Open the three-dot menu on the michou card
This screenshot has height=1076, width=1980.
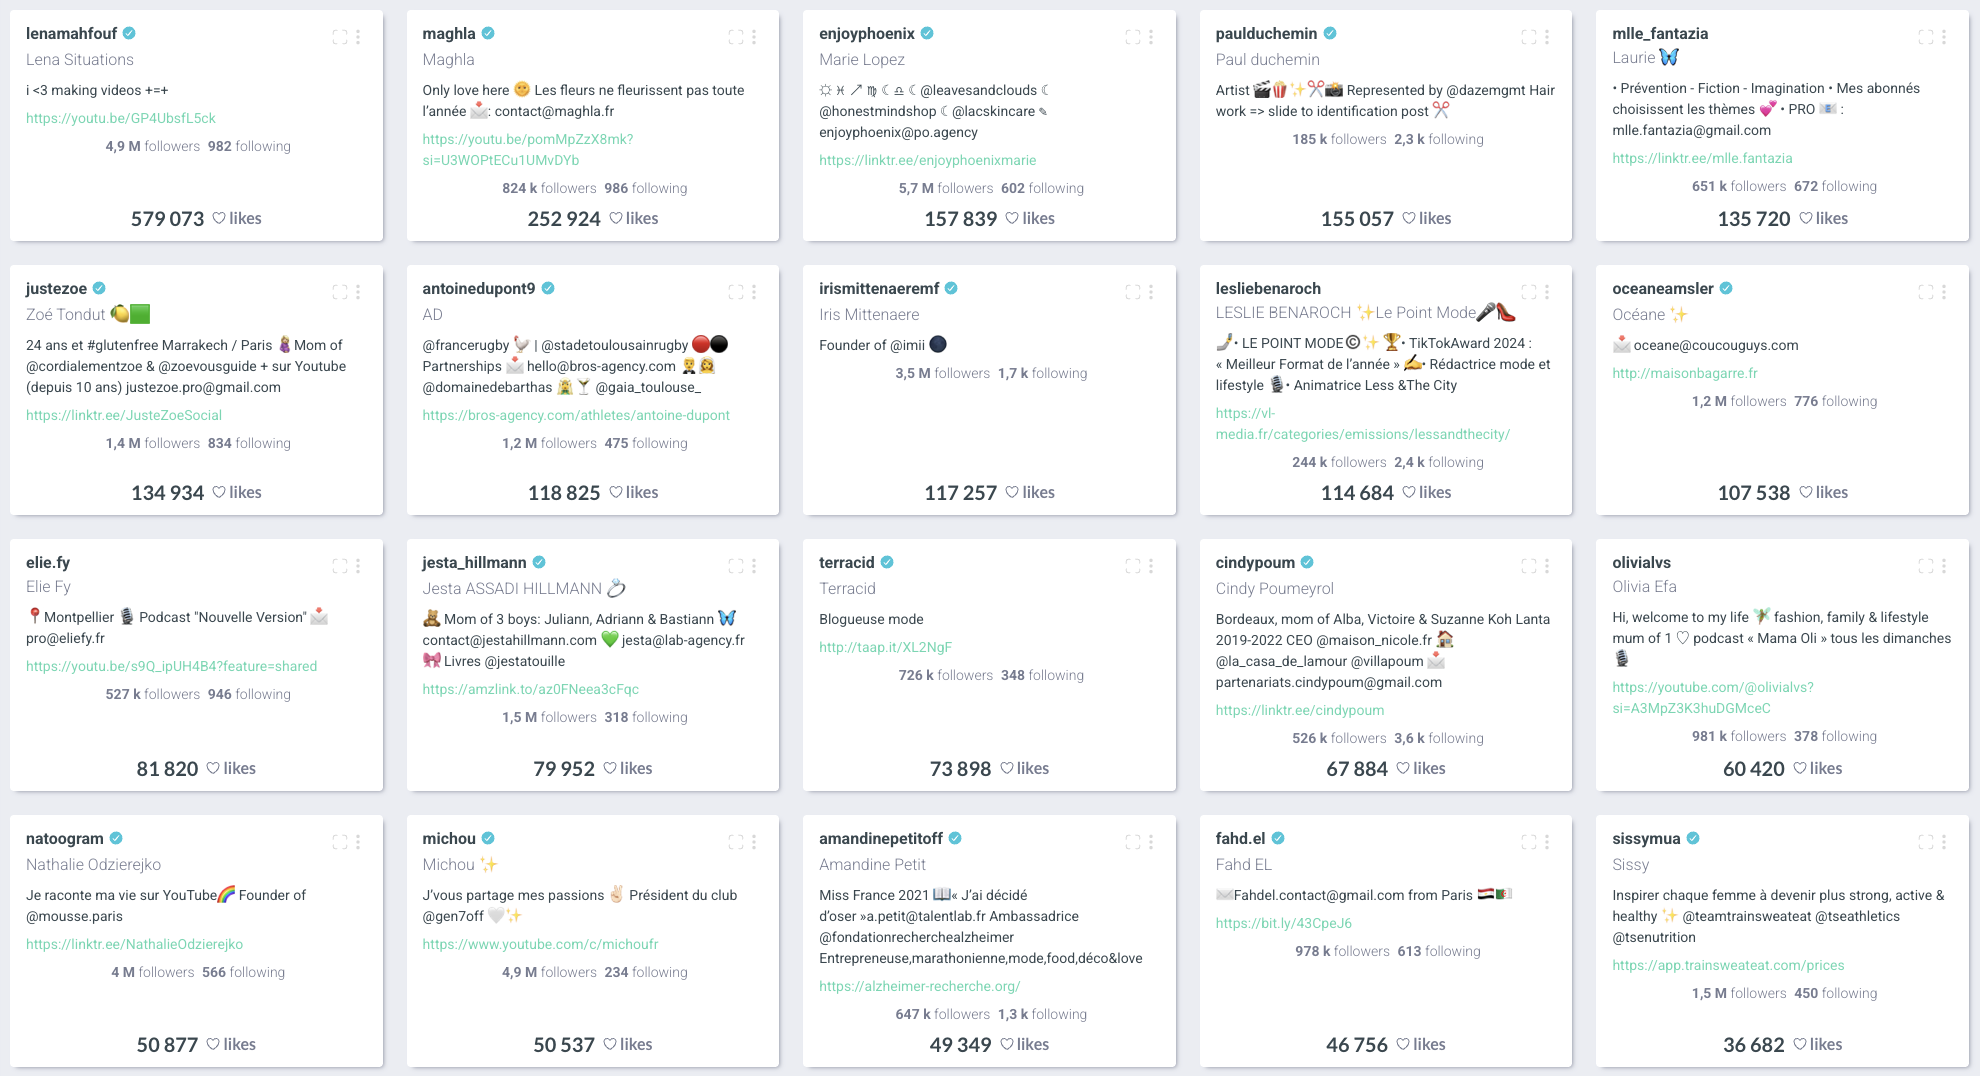click(754, 842)
